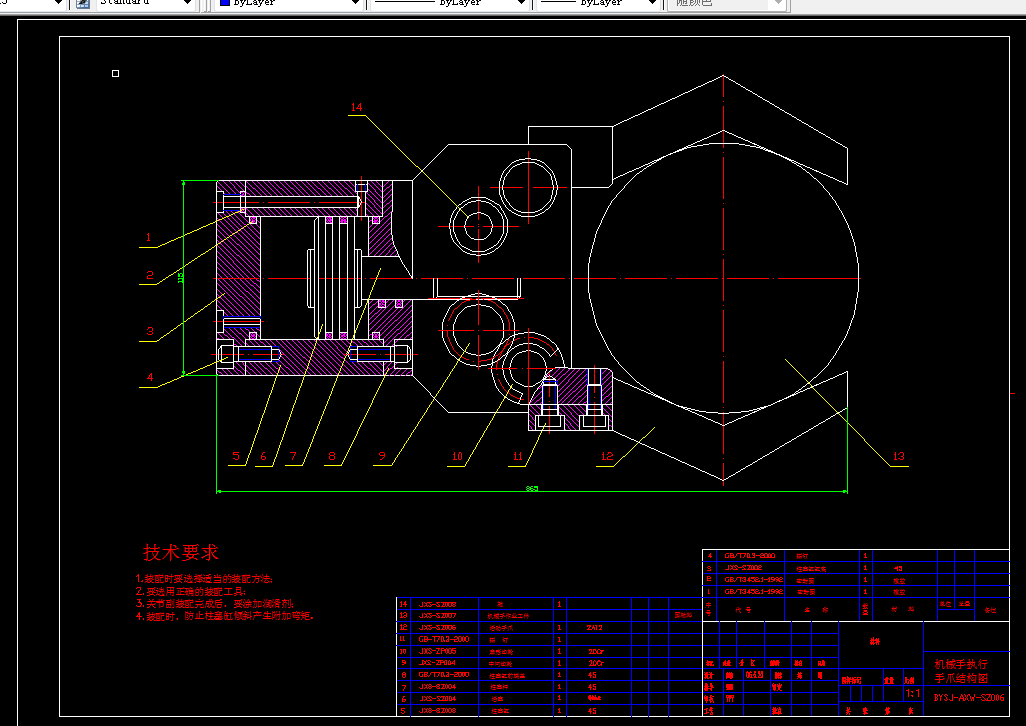Click code GB/T3452.1-1992 in parts list row 2
Image resolution: width=1026 pixels, height=726 pixels.
[x=753, y=579]
